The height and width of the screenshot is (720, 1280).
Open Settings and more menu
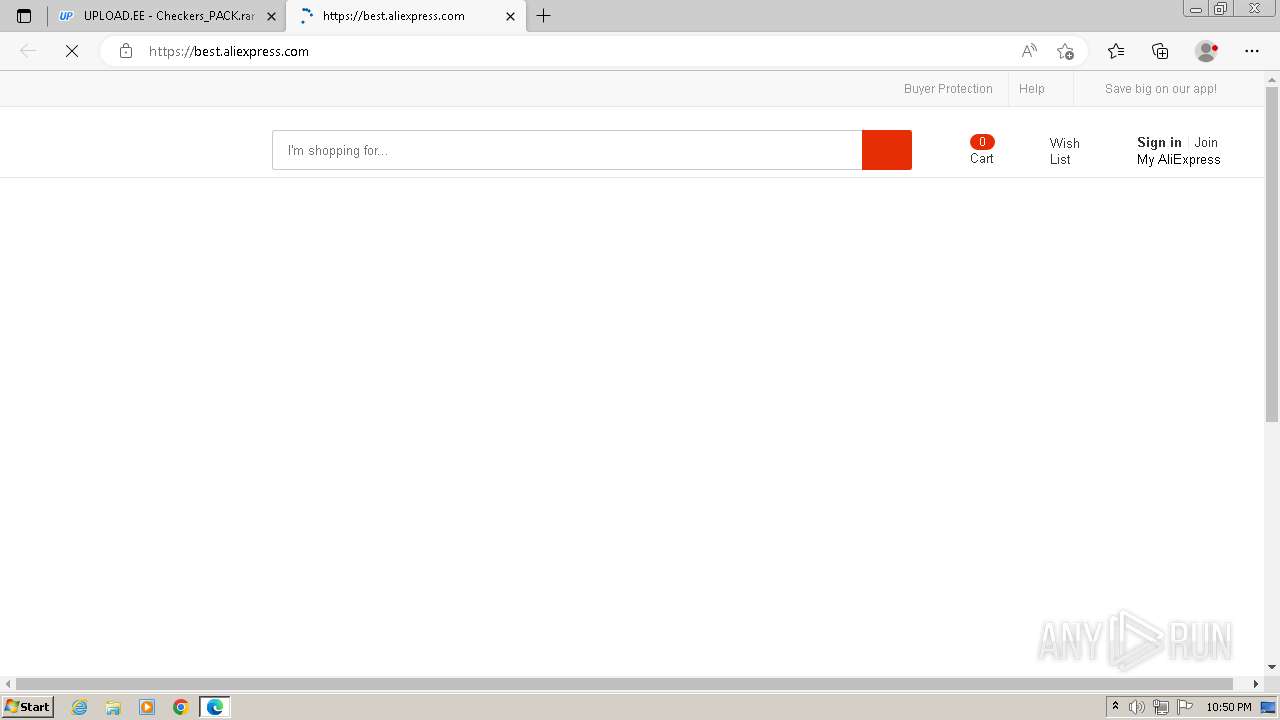tap(1252, 51)
